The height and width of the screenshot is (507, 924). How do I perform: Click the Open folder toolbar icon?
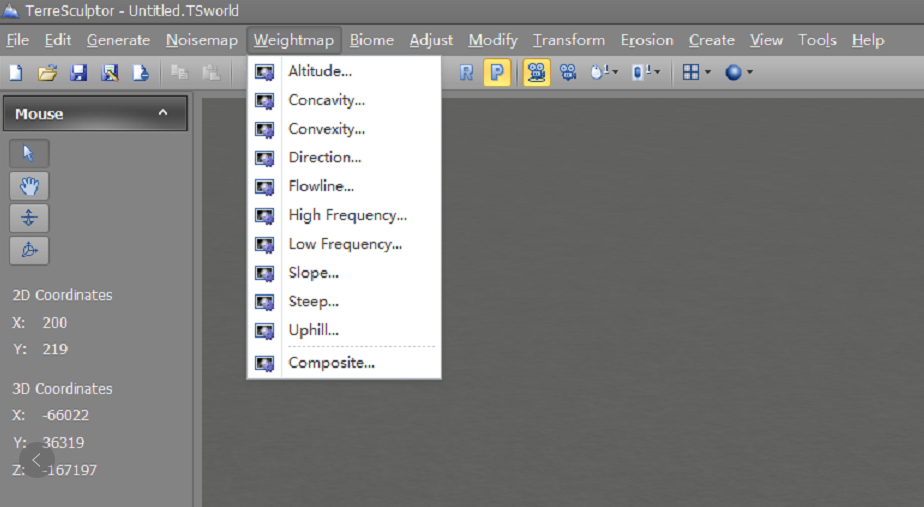(48, 73)
